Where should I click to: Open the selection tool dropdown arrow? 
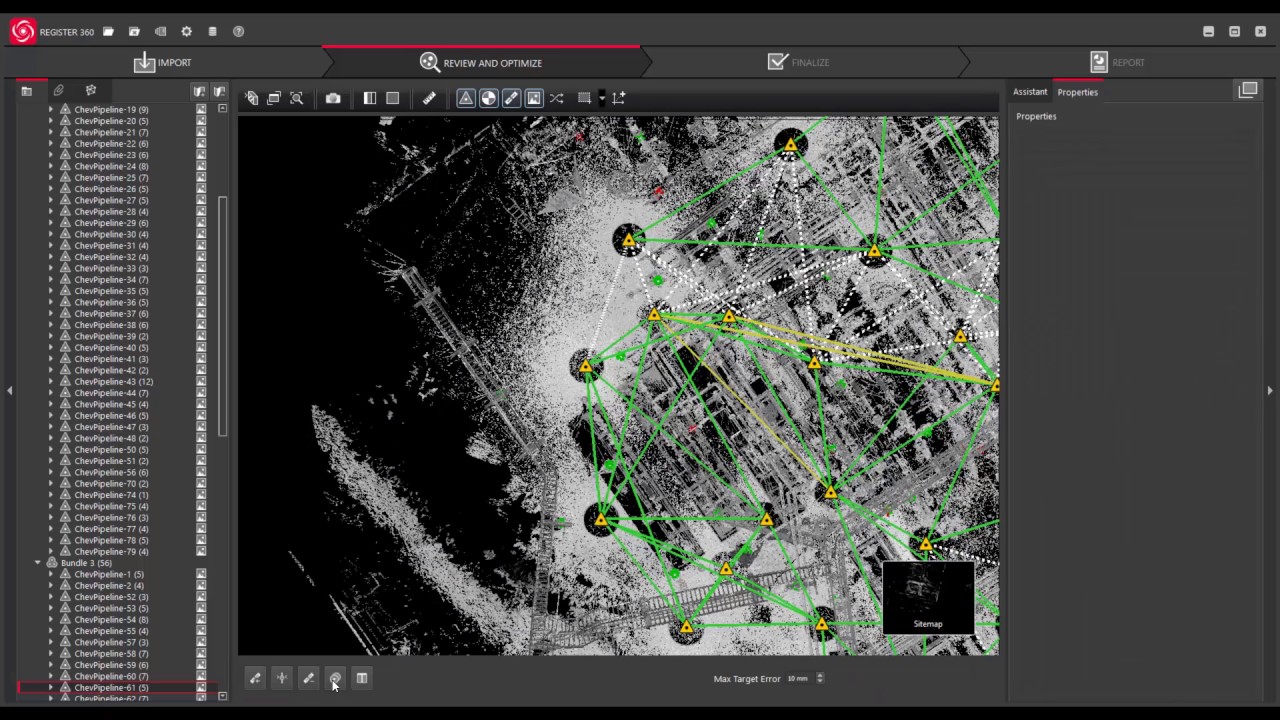click(601, 98)
